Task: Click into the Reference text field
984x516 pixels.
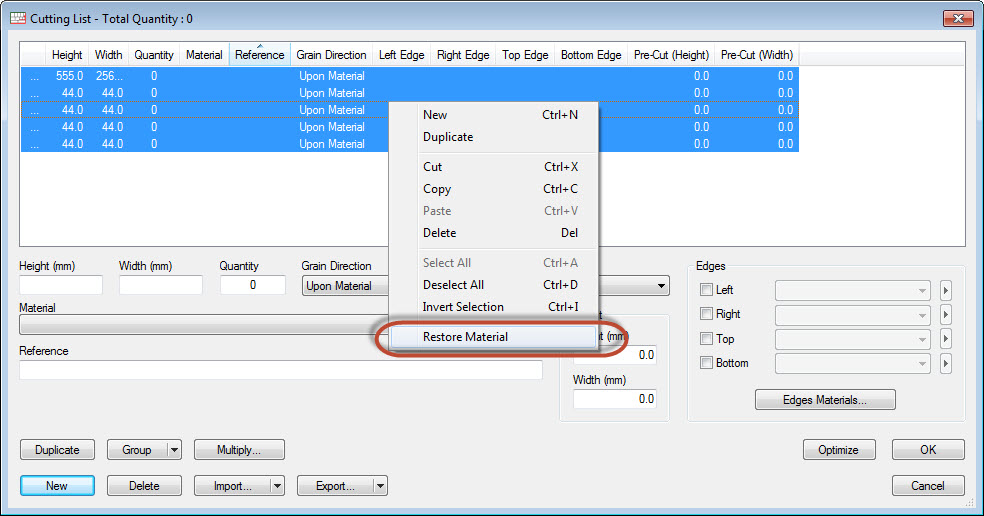Action: pos(281,370)
